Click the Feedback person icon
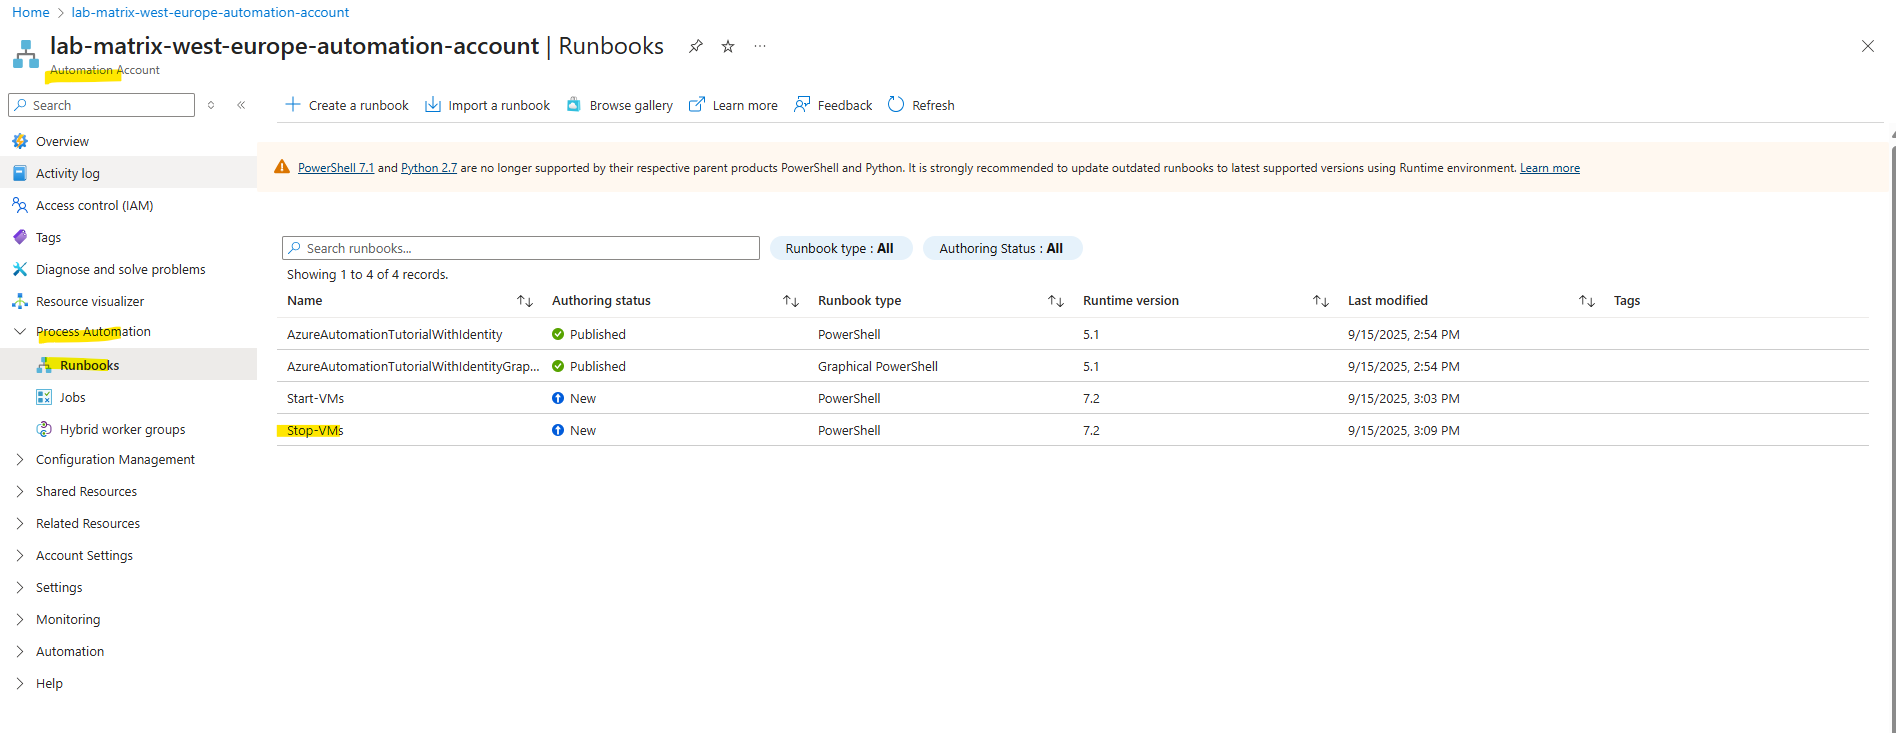The image size is (1896, 733). (802, 104)
